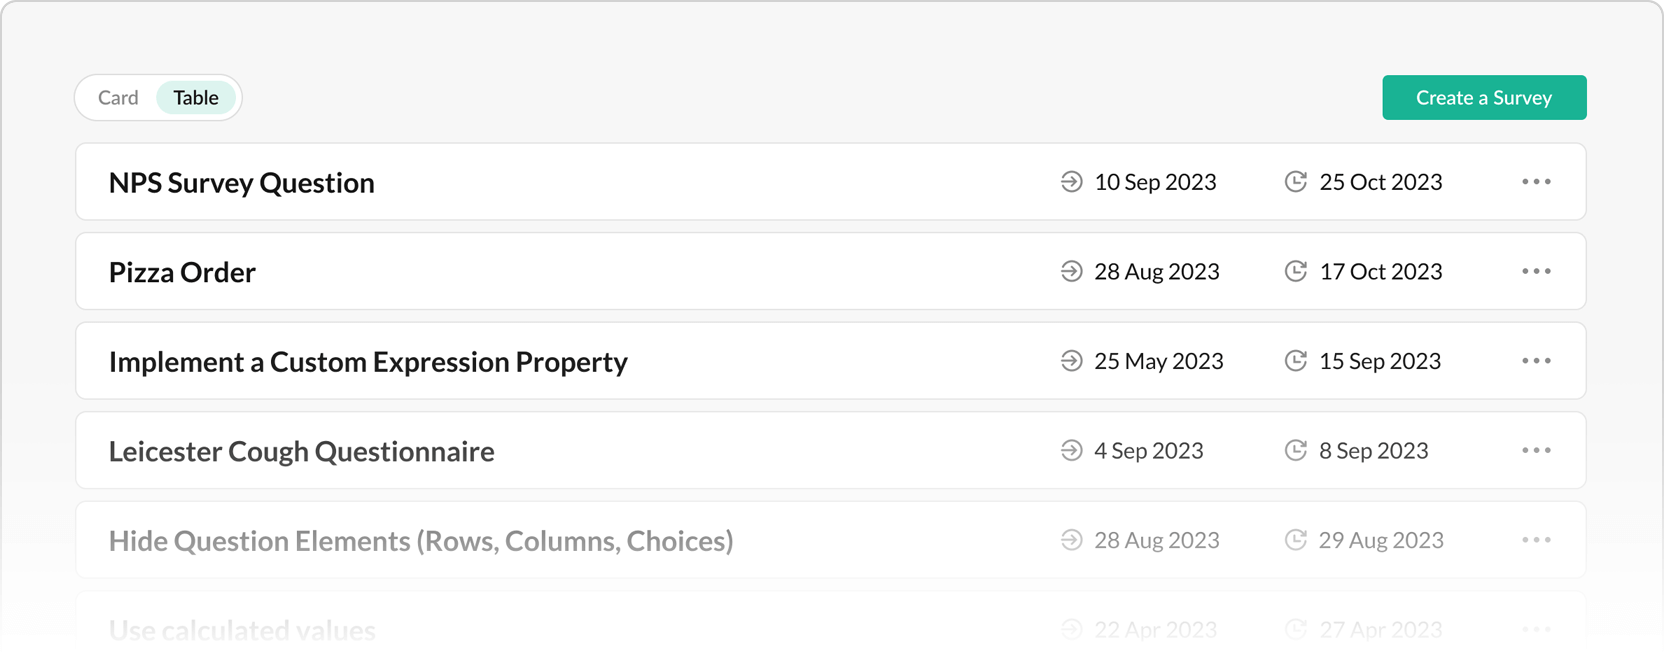Select the created date icon for Leicester Cough Questionnaire

click(x=1071, y=450)
